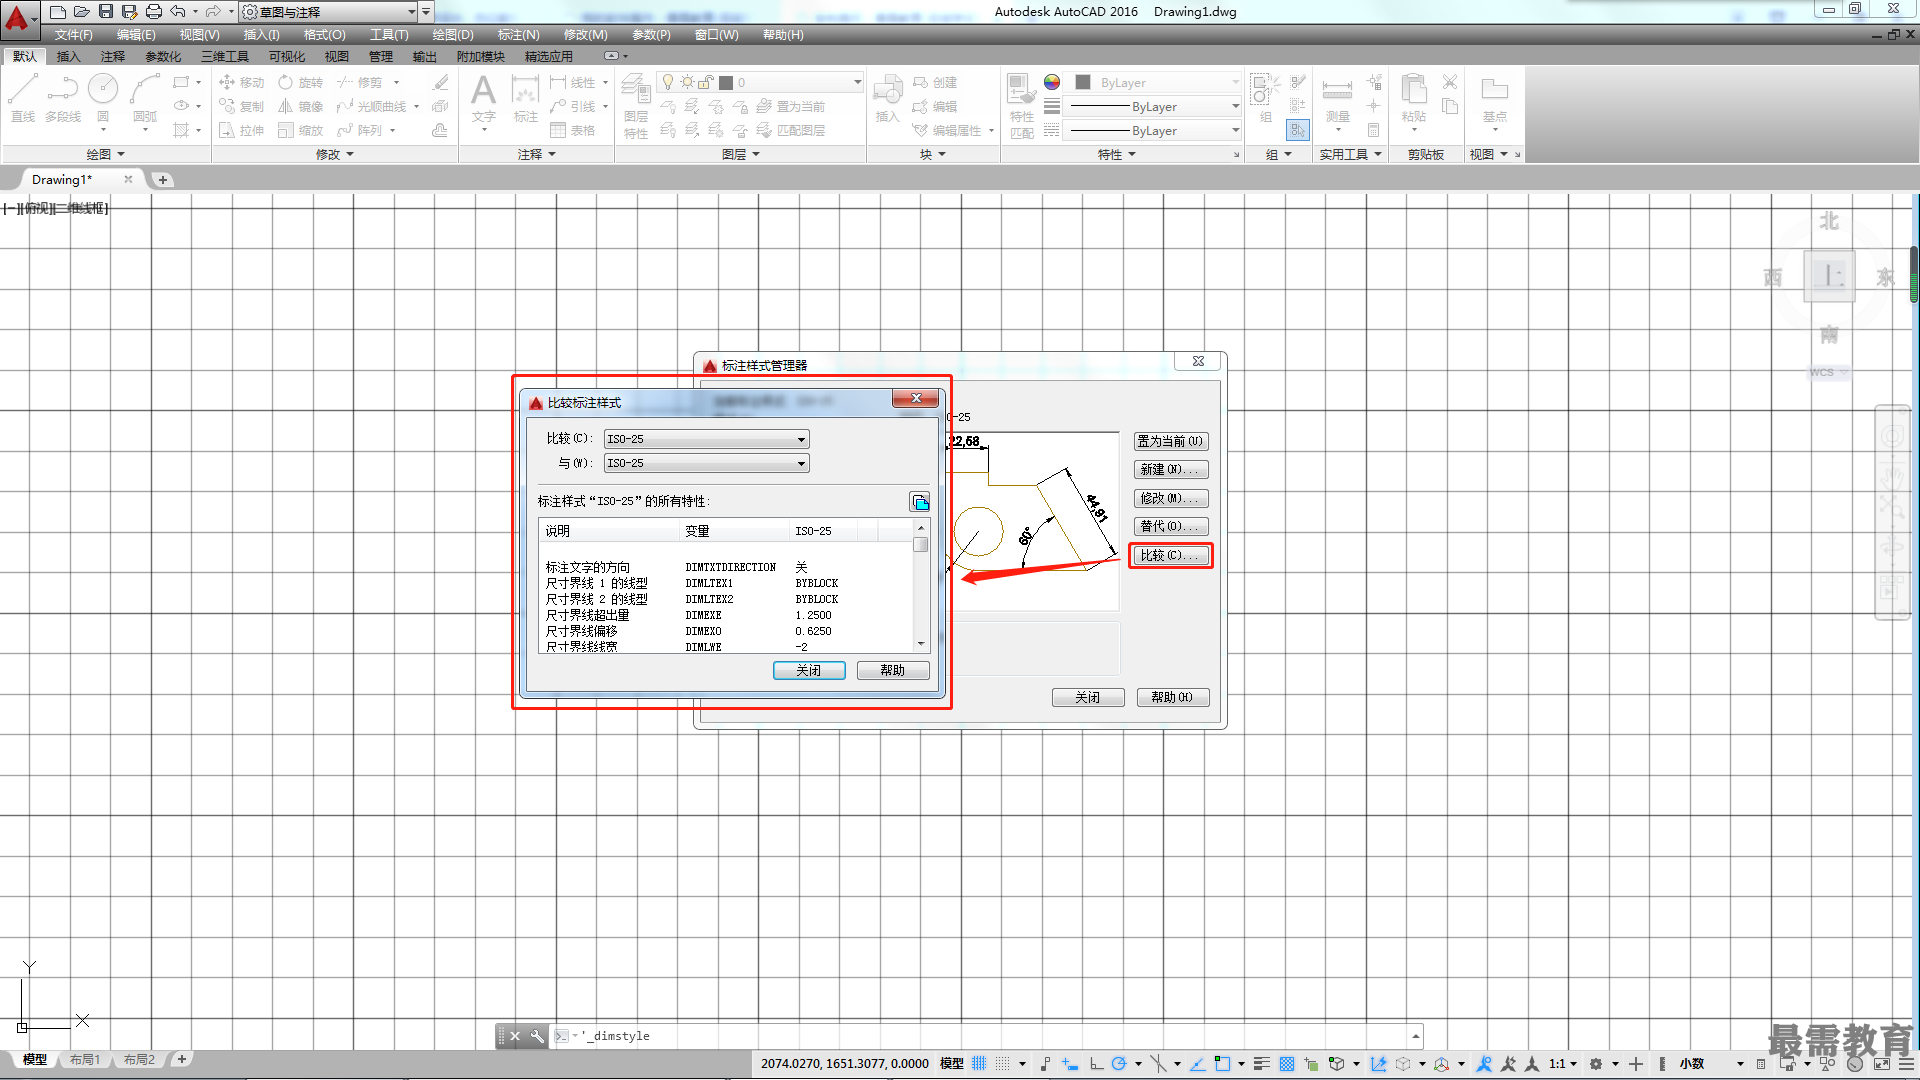Toggle transparency display in status bar
This screenshot has height=1080, width=1920.
(x=1287, y=1063)
